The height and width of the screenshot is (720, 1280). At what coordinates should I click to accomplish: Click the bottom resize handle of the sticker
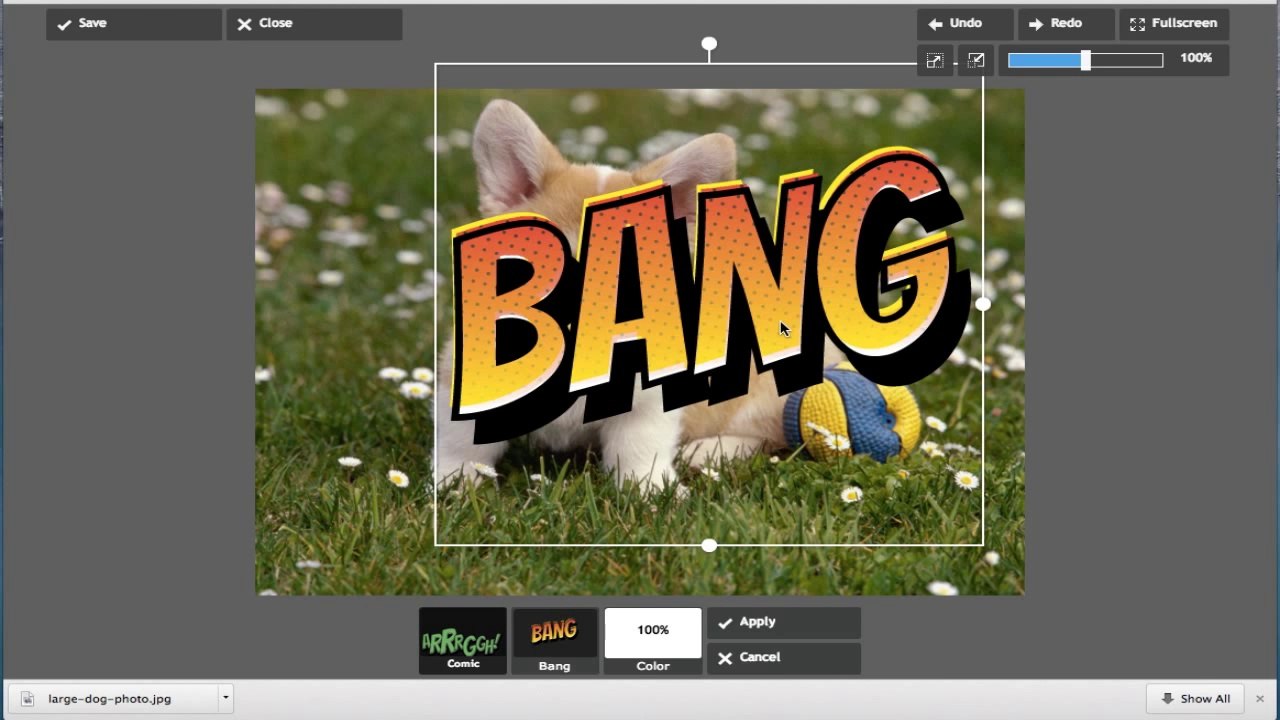tap(709, 545)
